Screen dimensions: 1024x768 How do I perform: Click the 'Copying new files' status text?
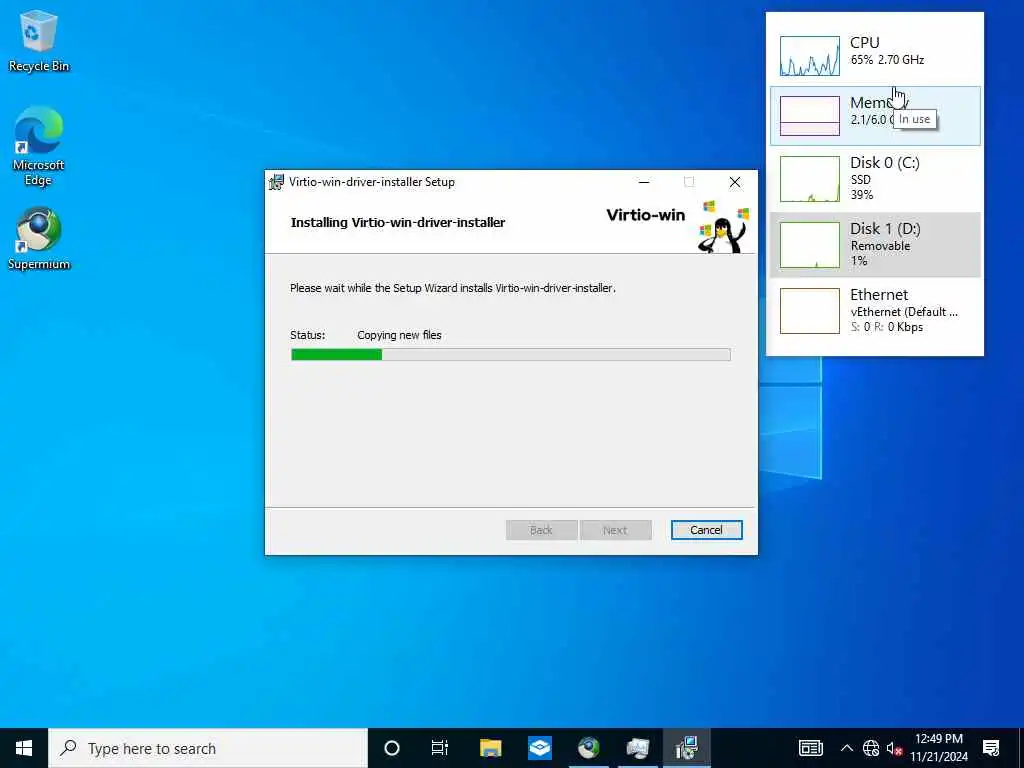[399, 335]
